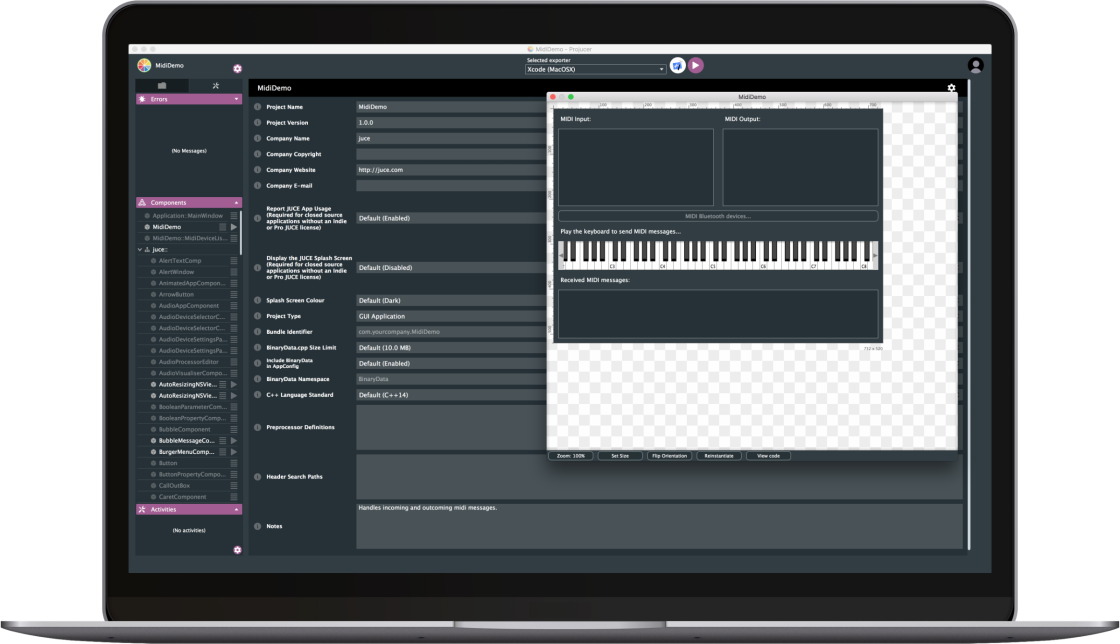Collapse the juce:: tree node
Screen dimensions: 1120x644
(x=141, y=249)
